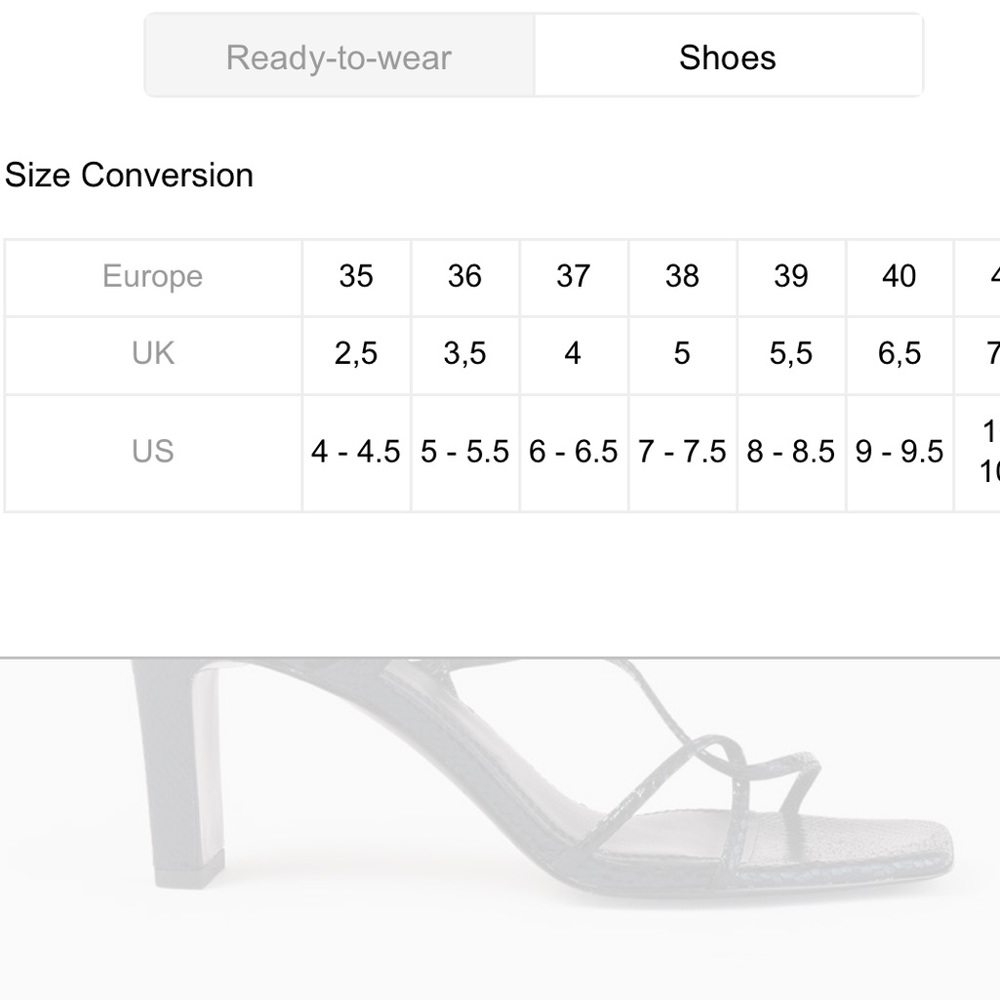Click the US row label
This screenshot has width=1000, height=1000.
coord(153,451)
